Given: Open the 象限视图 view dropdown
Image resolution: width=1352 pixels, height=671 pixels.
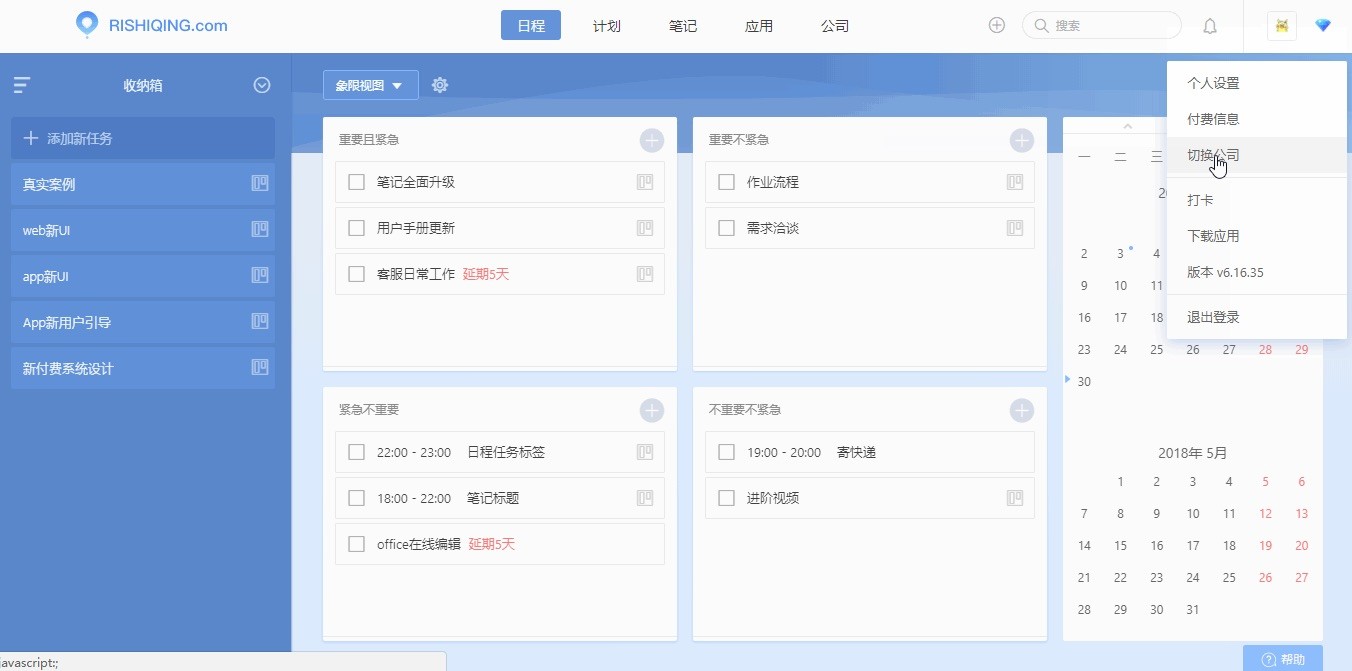Looking at the screenshot, I should click(x=370, y=86).
